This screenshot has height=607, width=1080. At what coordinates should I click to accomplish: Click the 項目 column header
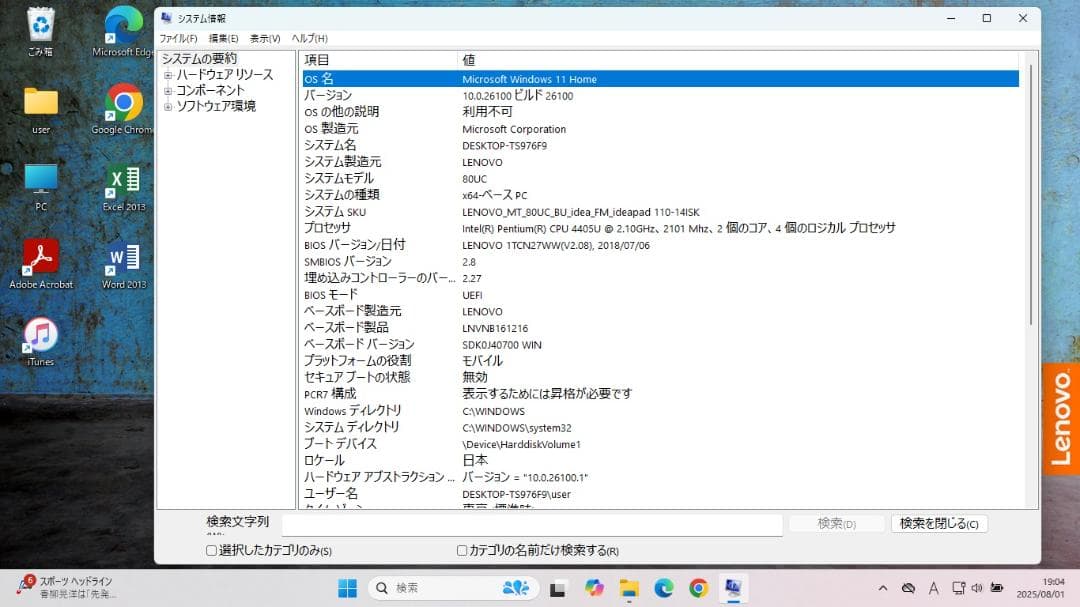coord(378,60)
